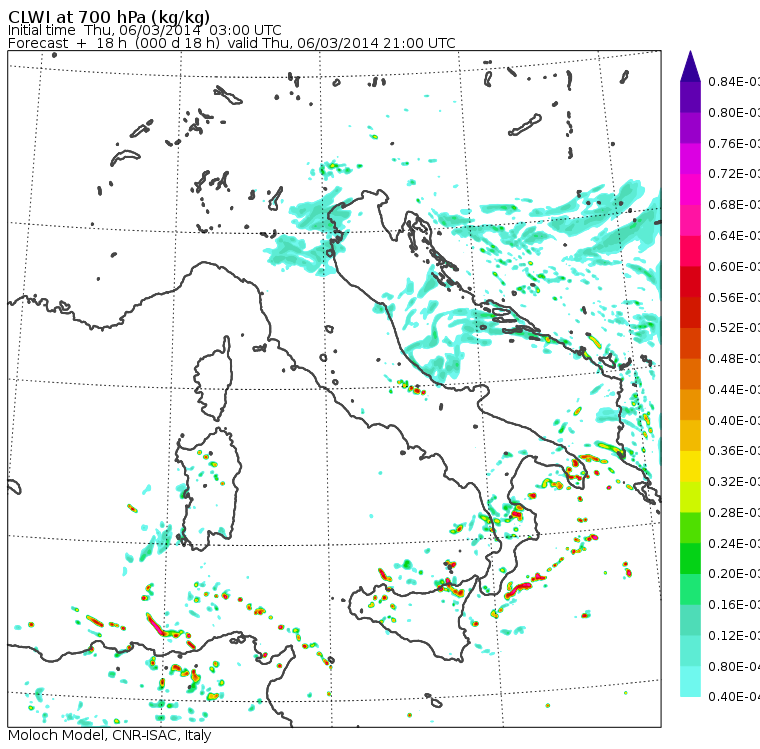This screenshot has height=749, width=760.
Task: Click the title "CLWI at 700 hPa (kg/kg)"
Action: tap(109, 17)
